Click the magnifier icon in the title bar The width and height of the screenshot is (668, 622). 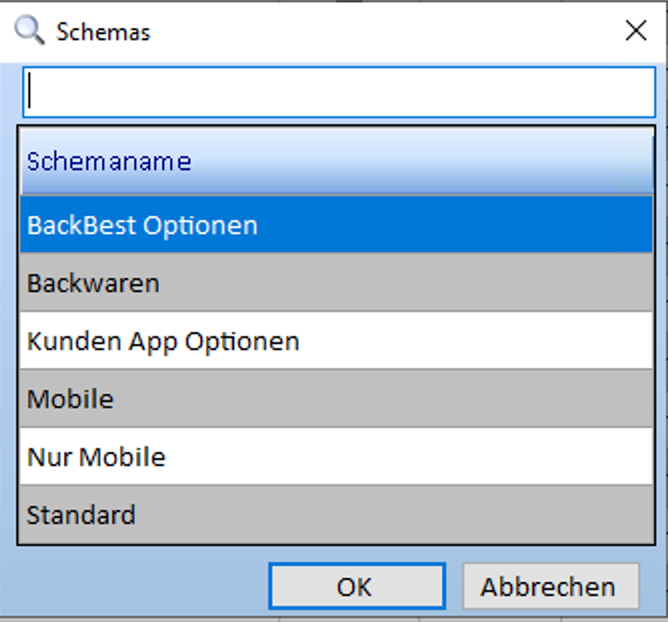[29, 31]
